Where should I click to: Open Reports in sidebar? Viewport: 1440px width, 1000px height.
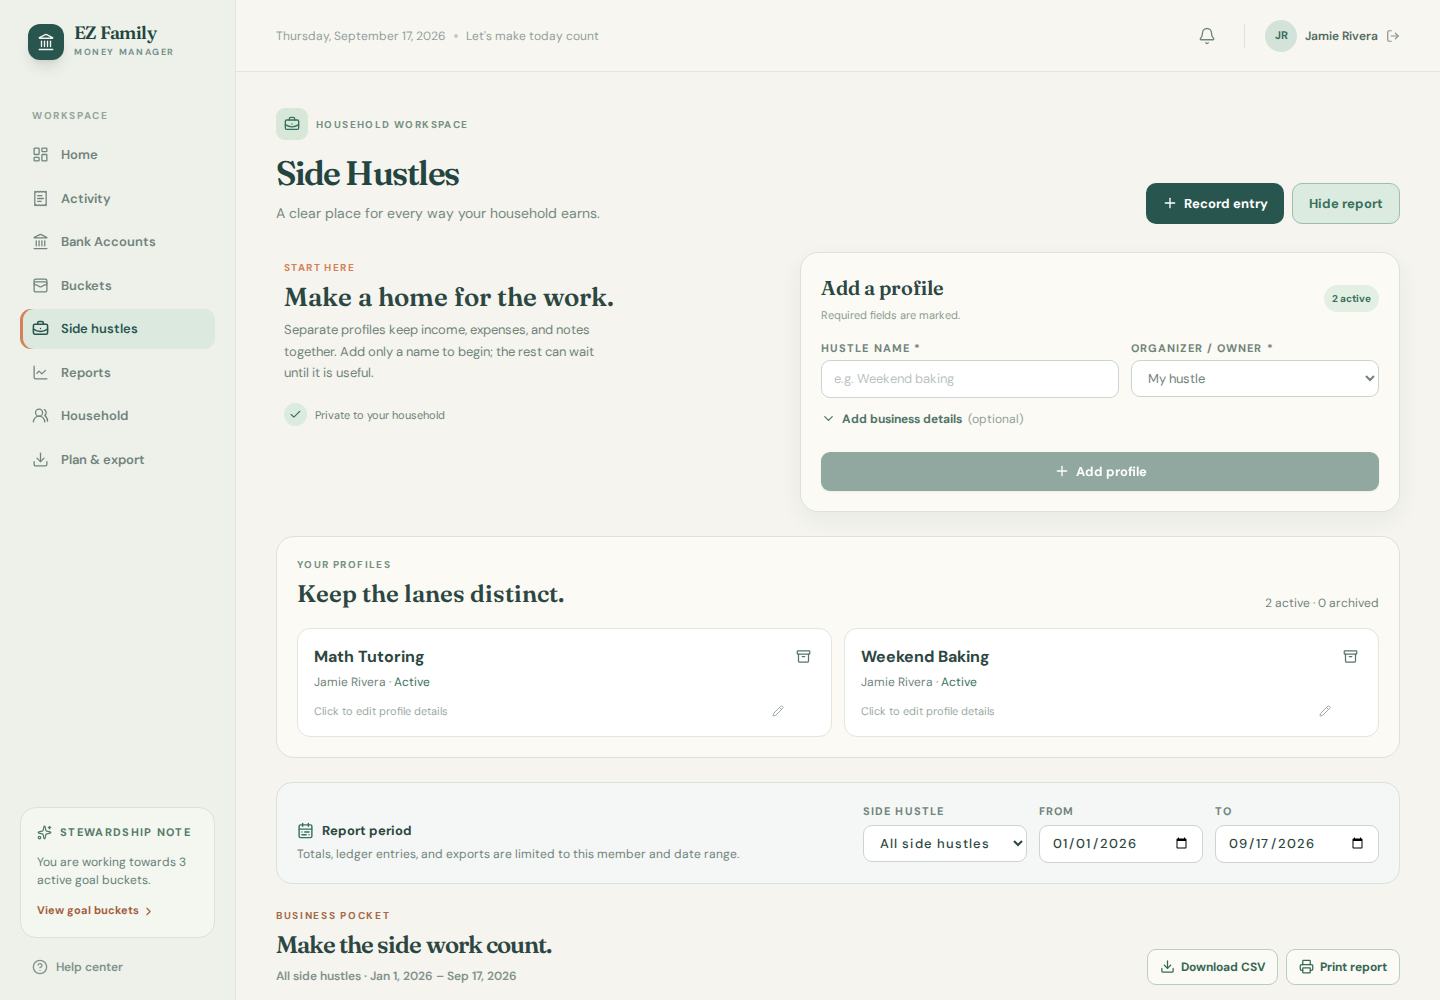117,372
